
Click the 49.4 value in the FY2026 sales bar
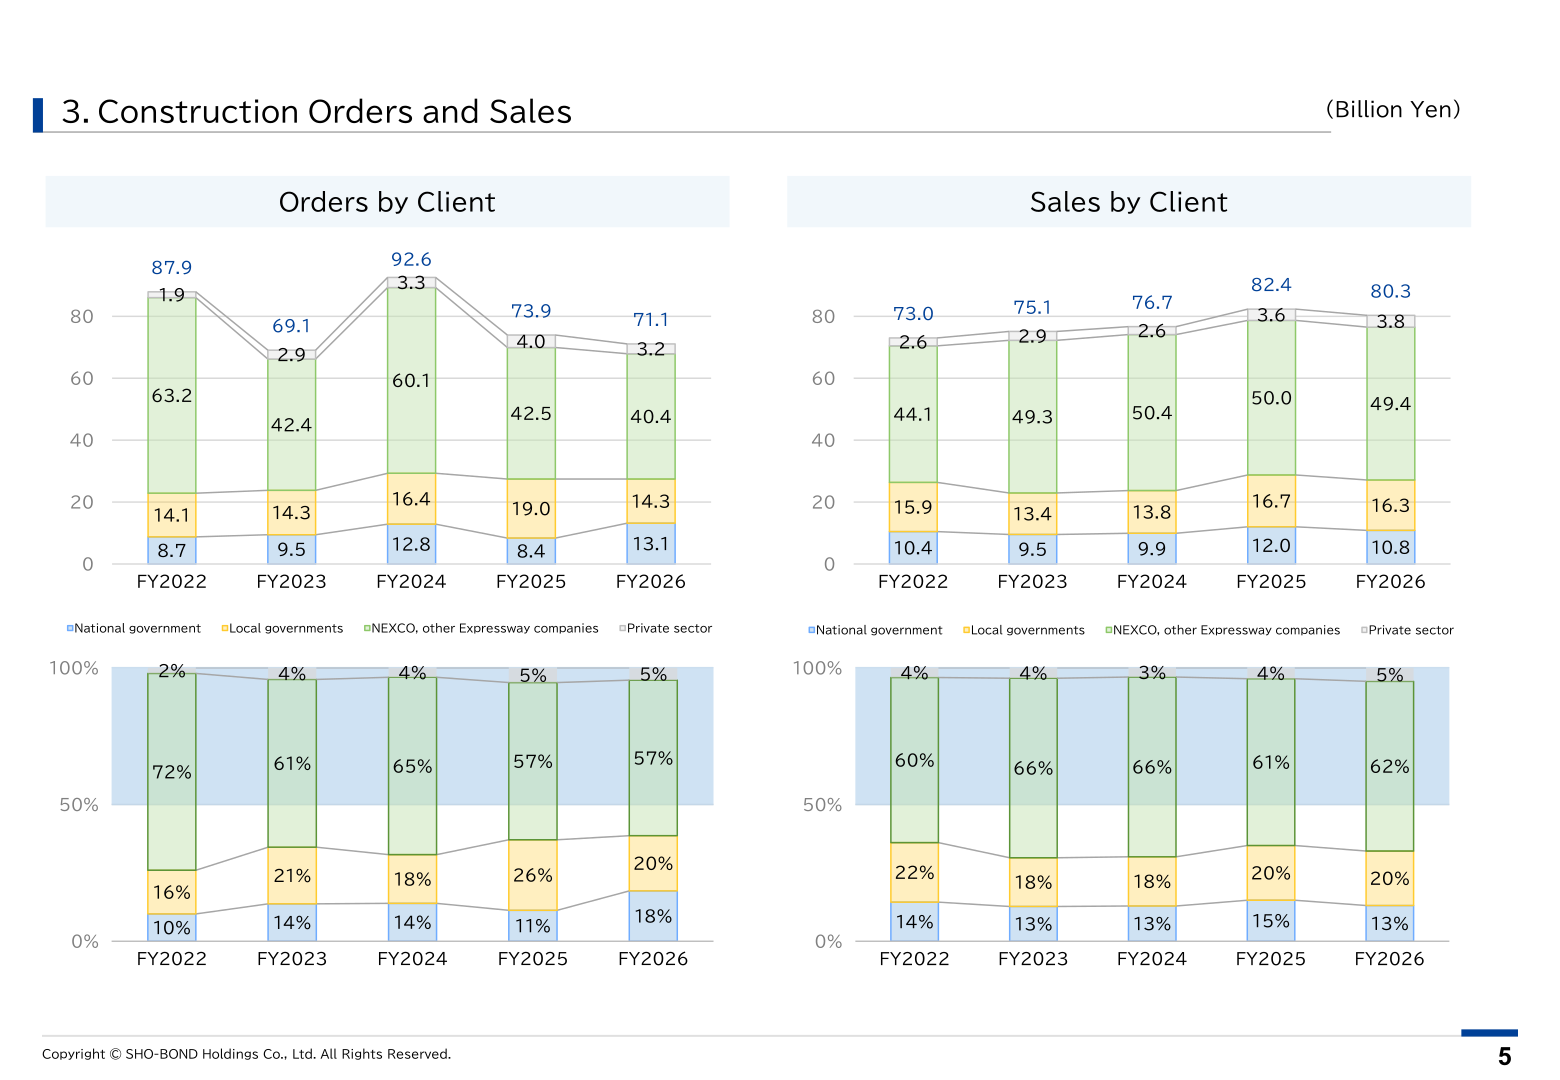1391,404
